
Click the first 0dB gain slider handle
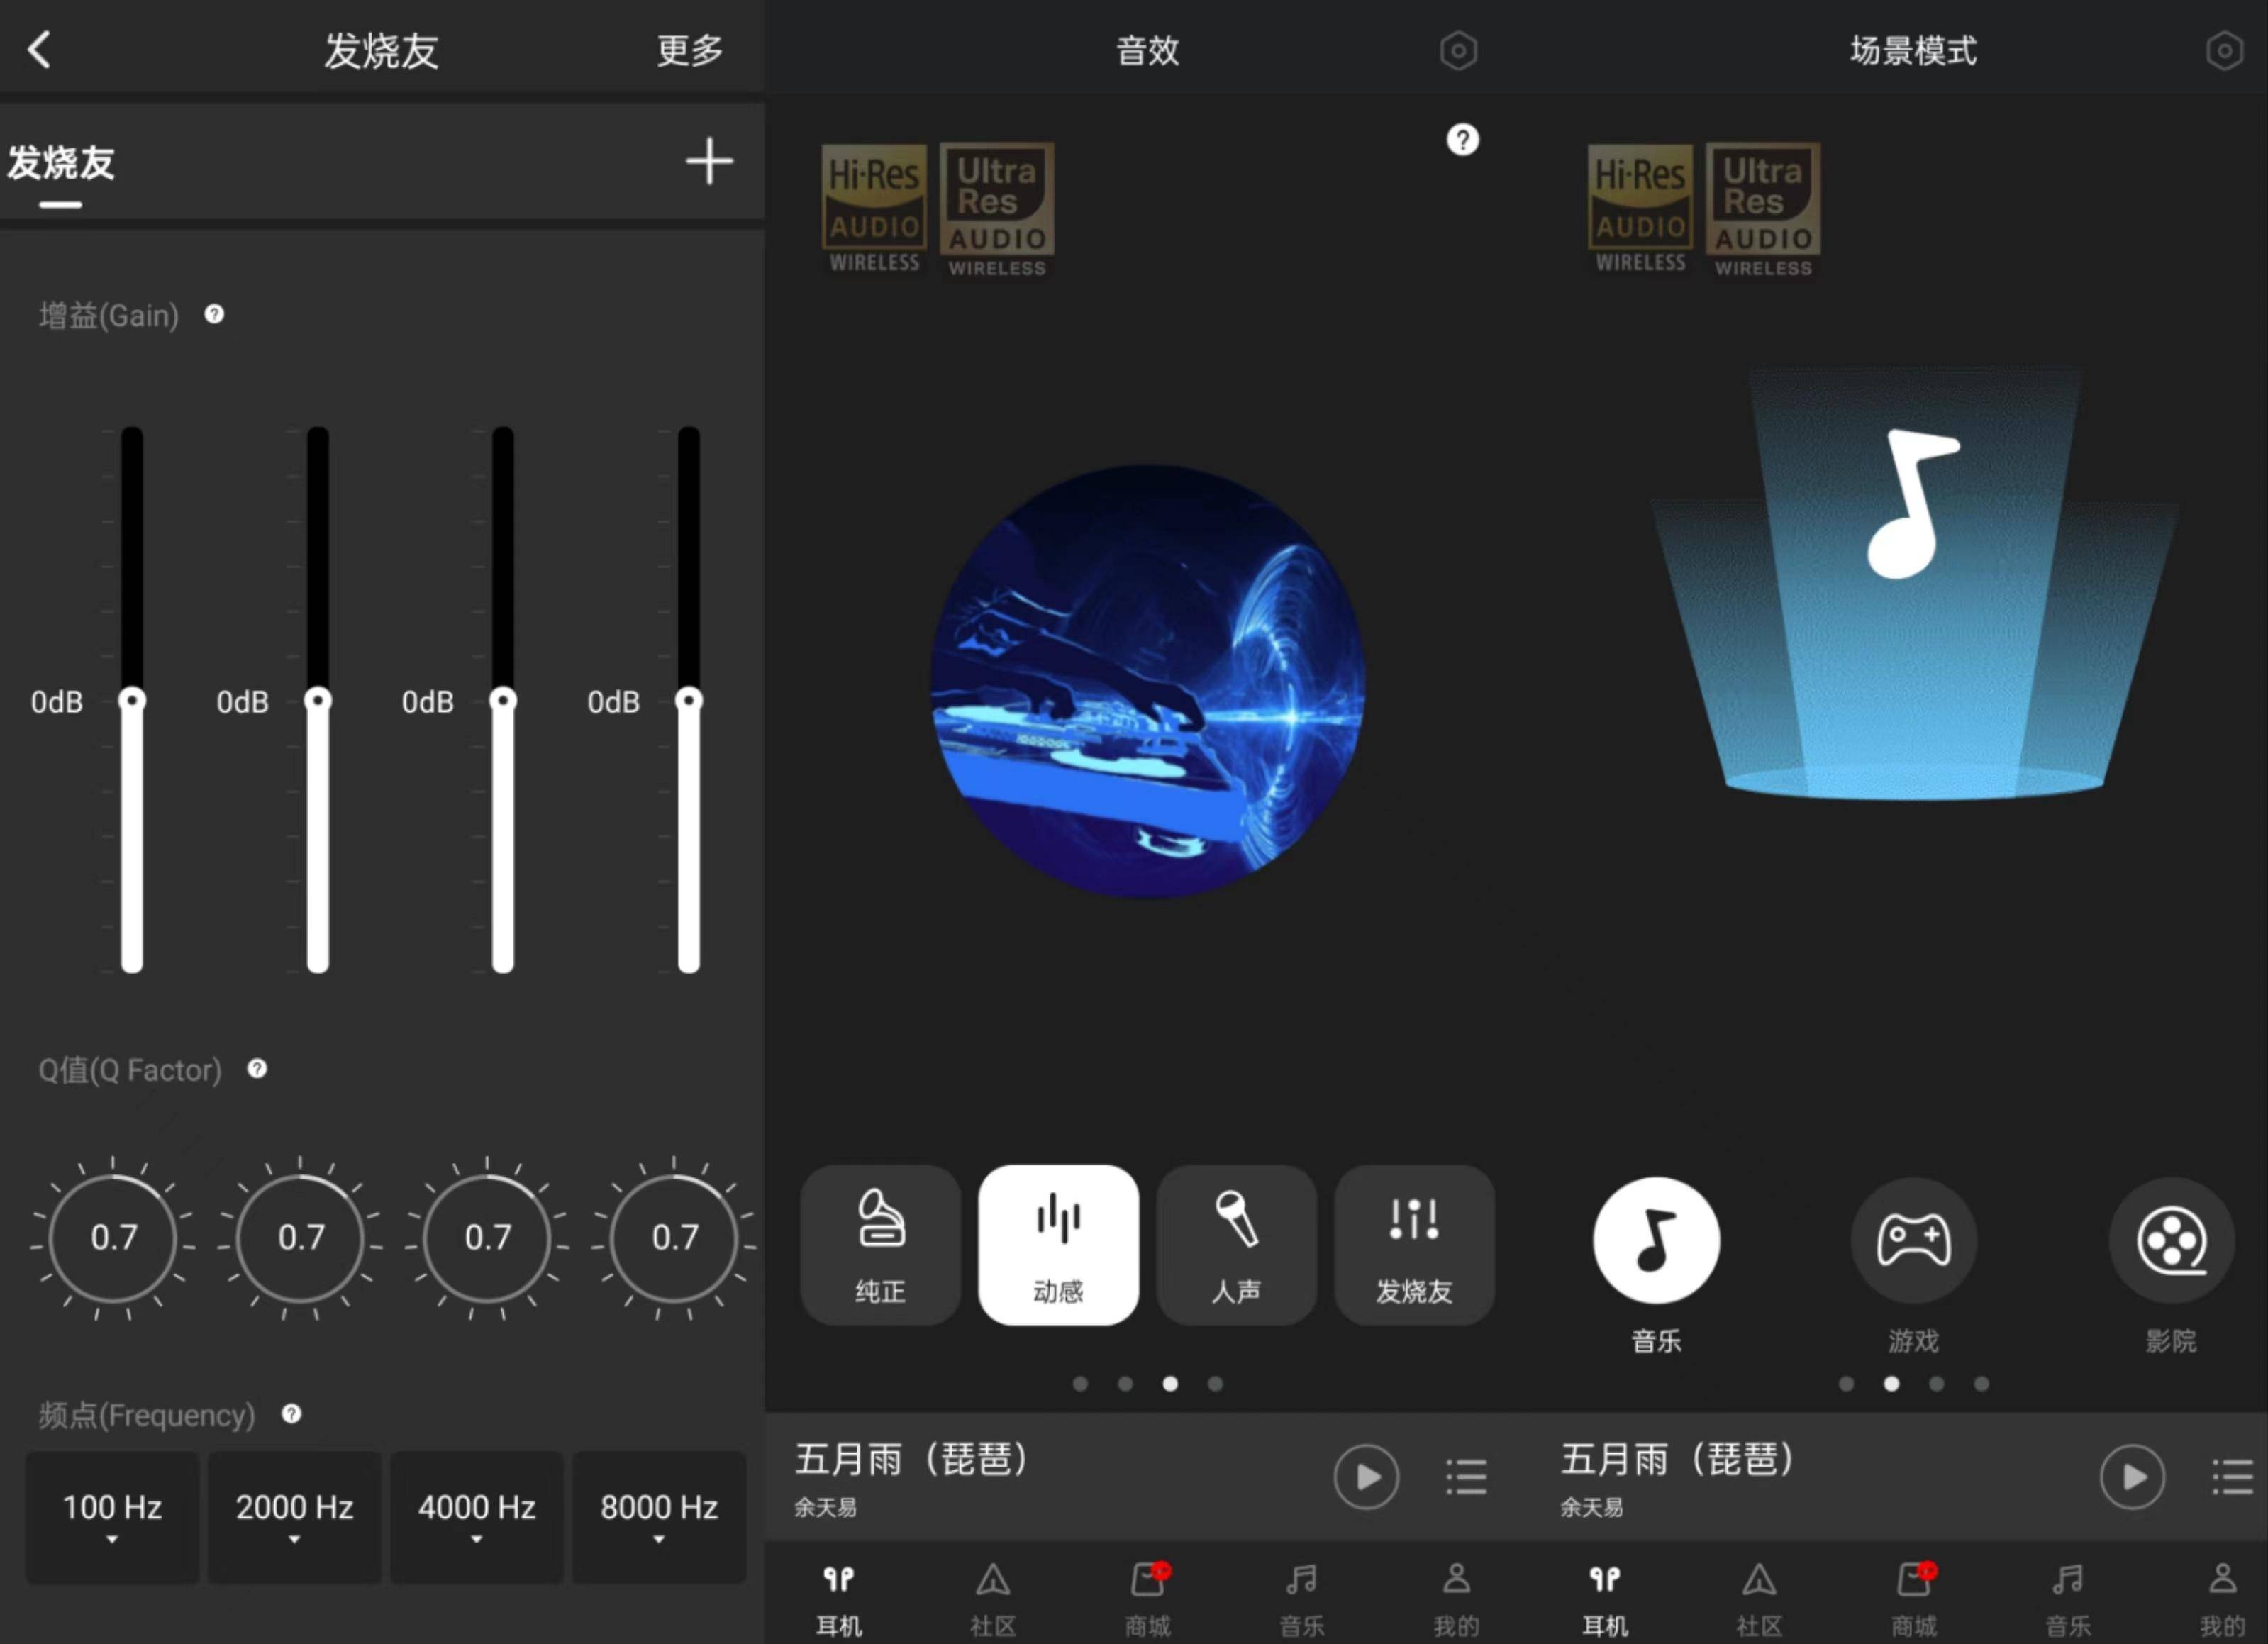click(132, 700)
